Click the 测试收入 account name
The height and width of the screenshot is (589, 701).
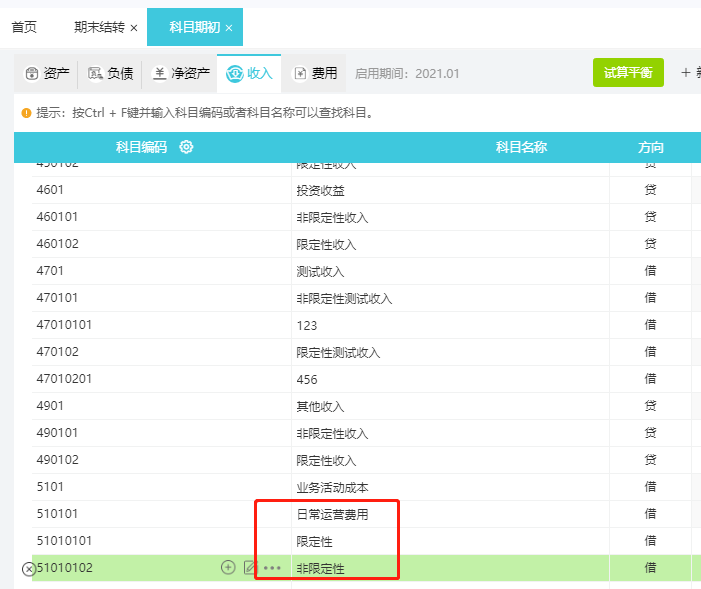click(321, 272)
